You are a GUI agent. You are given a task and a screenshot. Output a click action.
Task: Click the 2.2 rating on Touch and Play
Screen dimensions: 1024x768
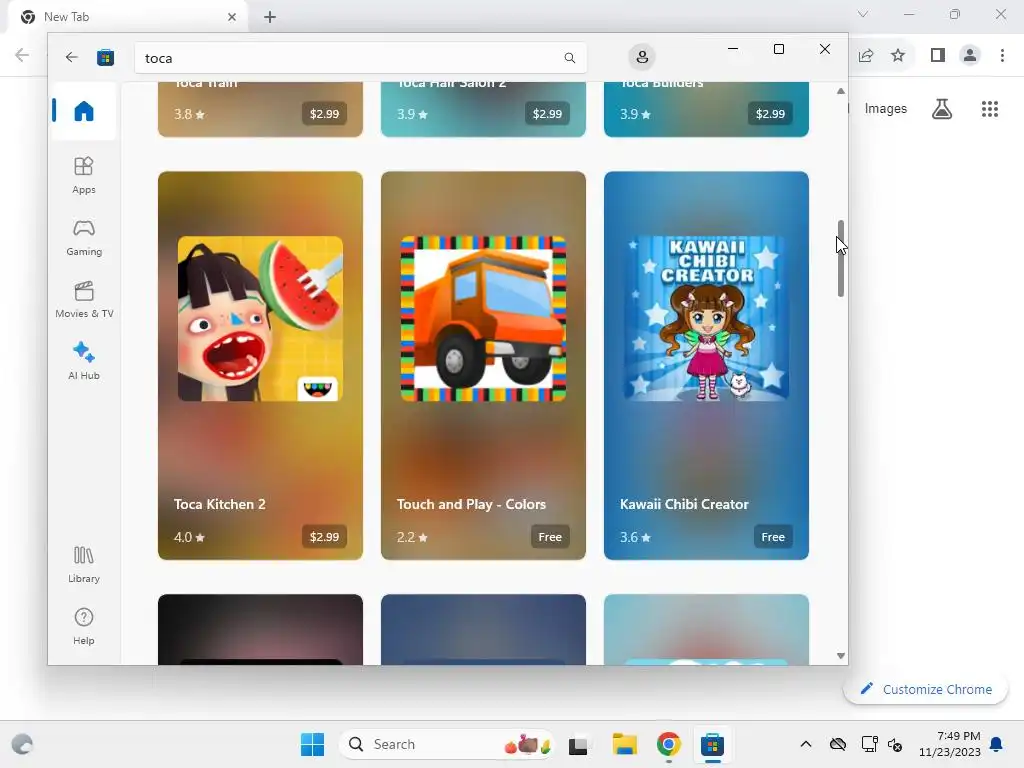tap(412, 537)
